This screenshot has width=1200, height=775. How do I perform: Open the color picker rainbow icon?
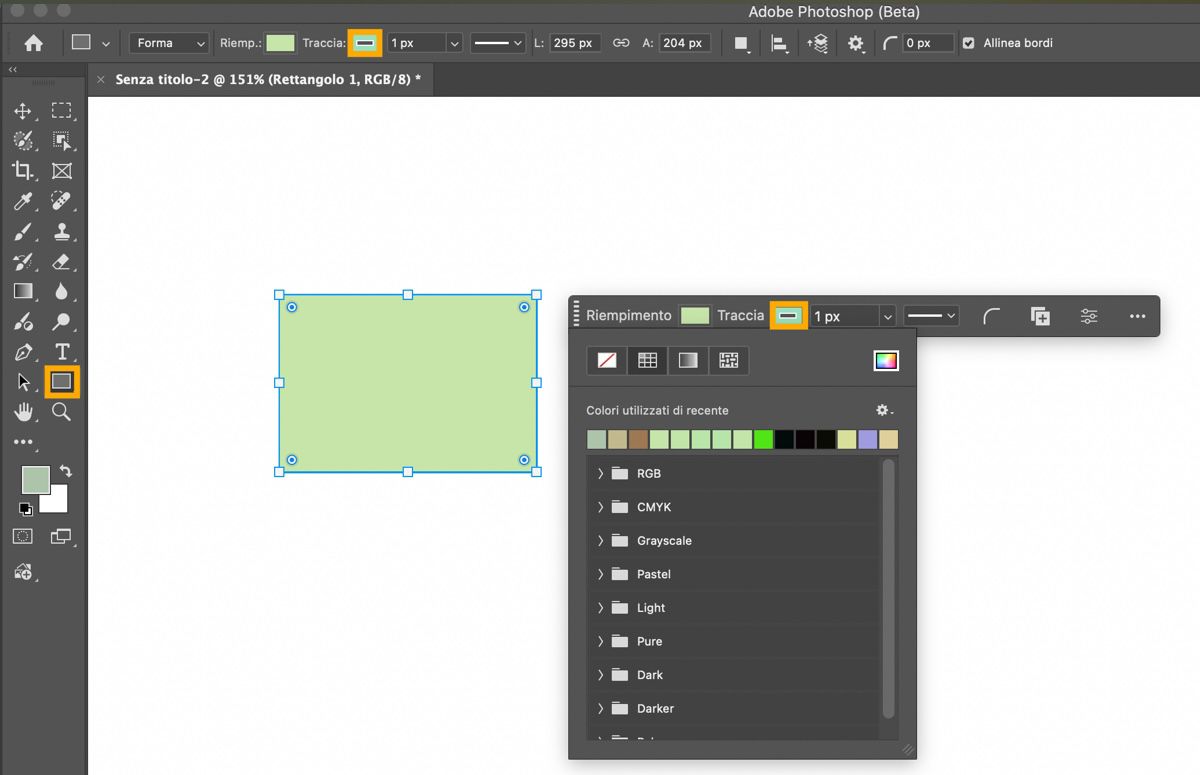(886, 361)
